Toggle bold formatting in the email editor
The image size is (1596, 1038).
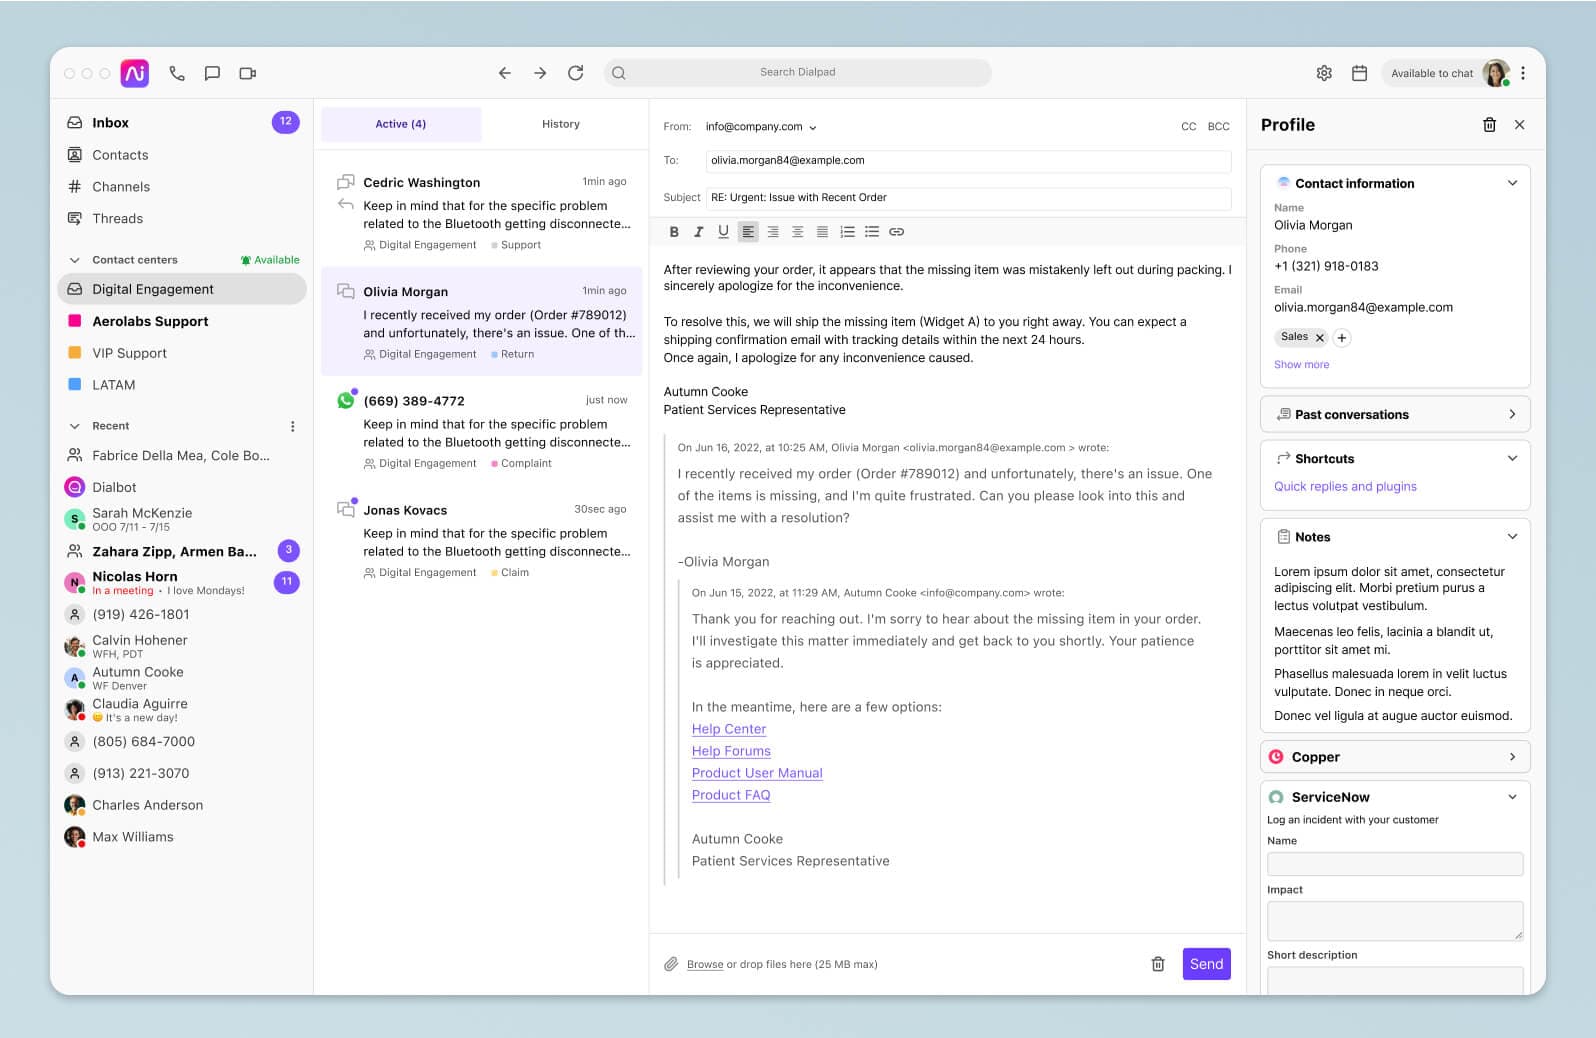point(674,232)
